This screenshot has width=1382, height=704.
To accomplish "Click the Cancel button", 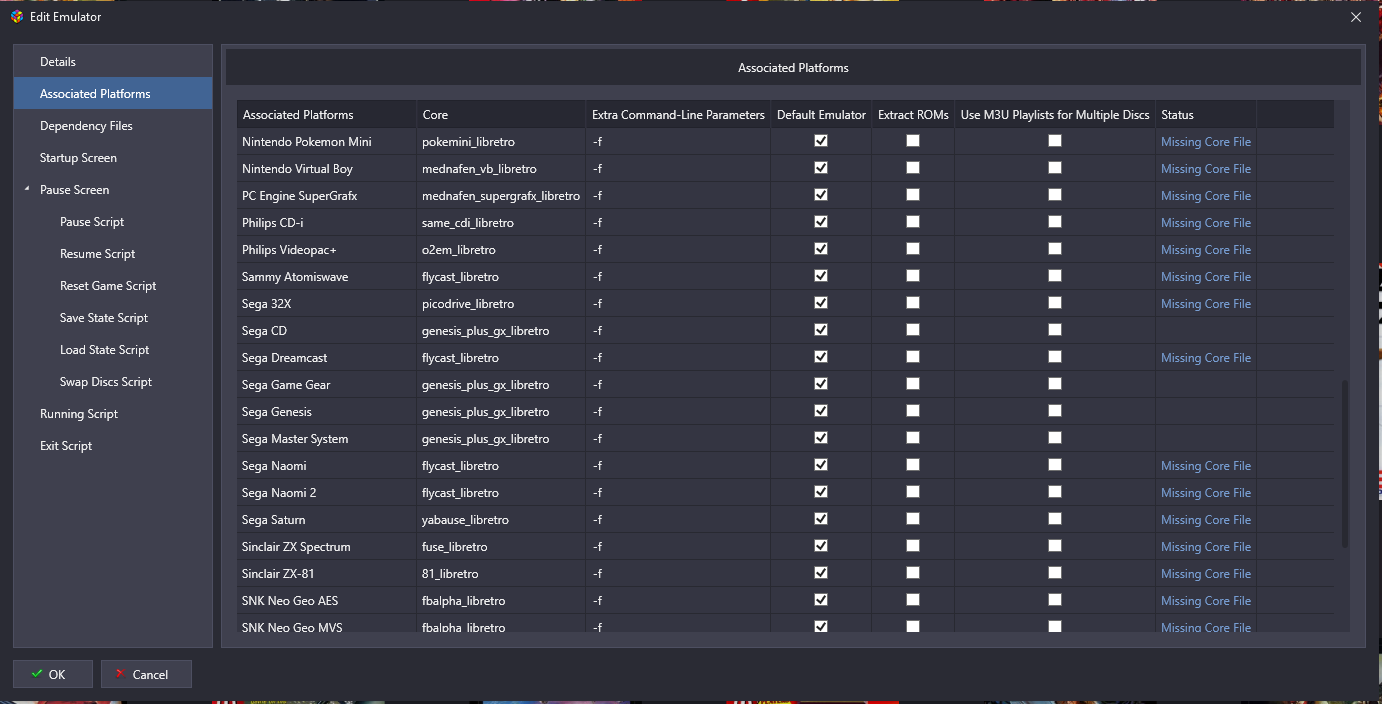I will [146, 674].
